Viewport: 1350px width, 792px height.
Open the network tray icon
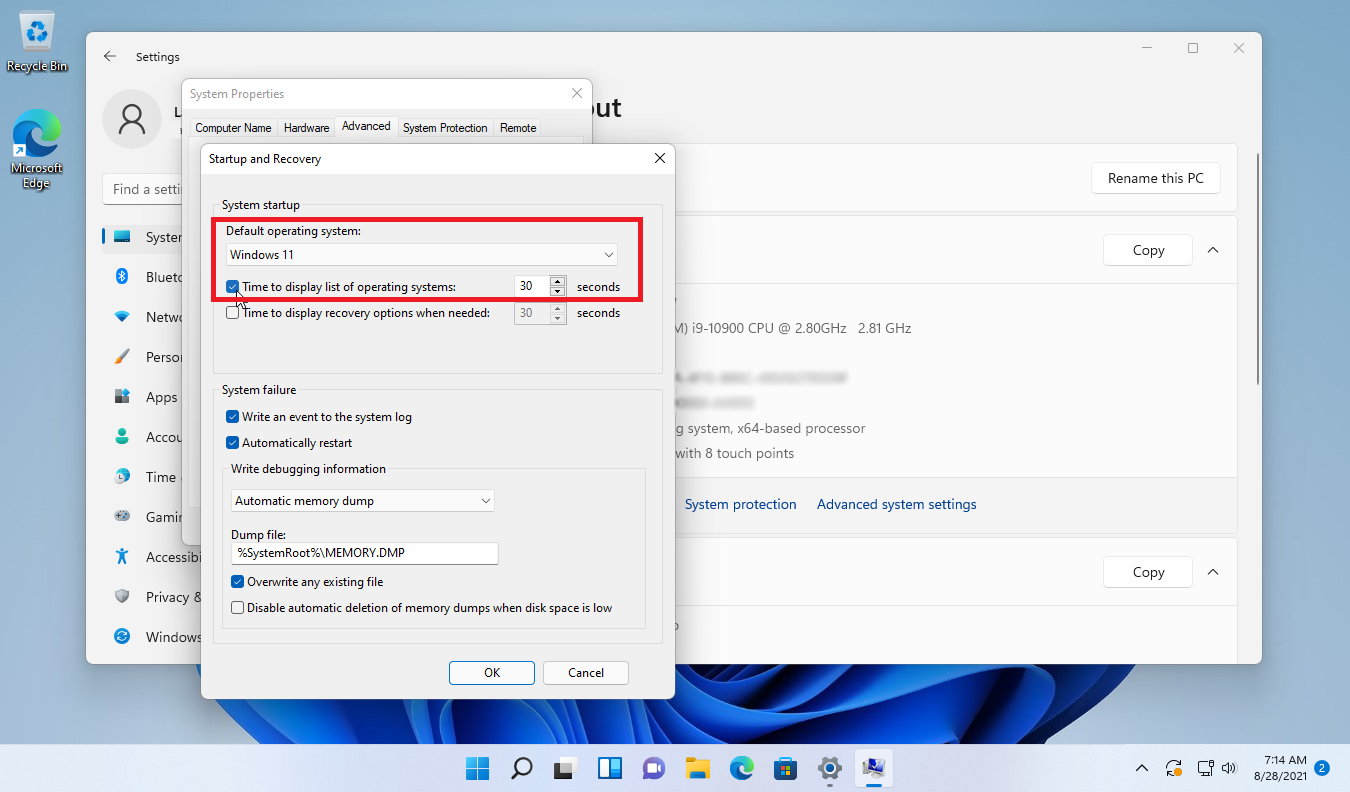tap(1205, 768)
